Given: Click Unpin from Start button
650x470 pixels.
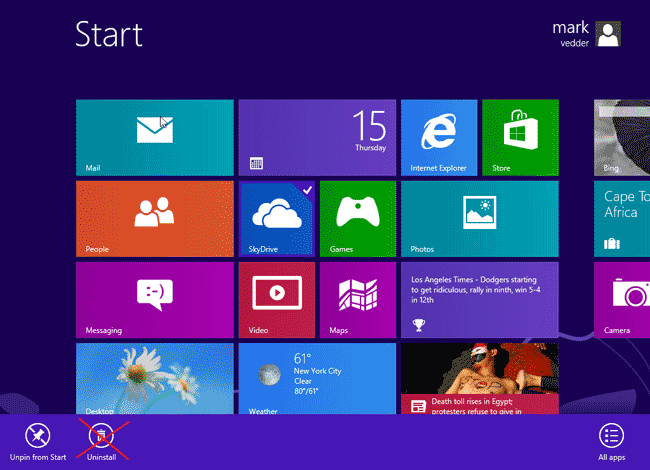Looking at the screenshot, I should click(x=37, y=441).
